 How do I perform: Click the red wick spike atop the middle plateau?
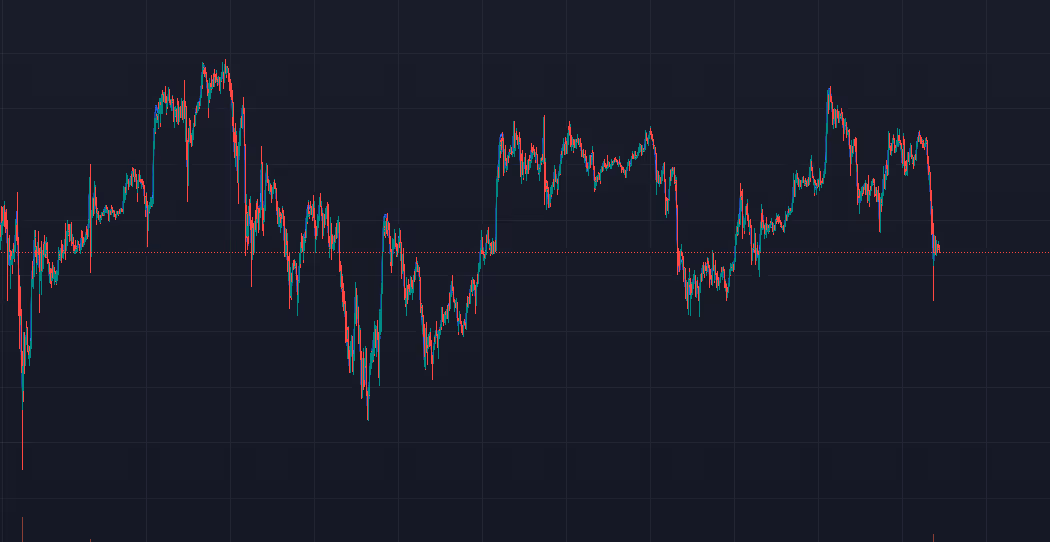(x=544, y=125)
